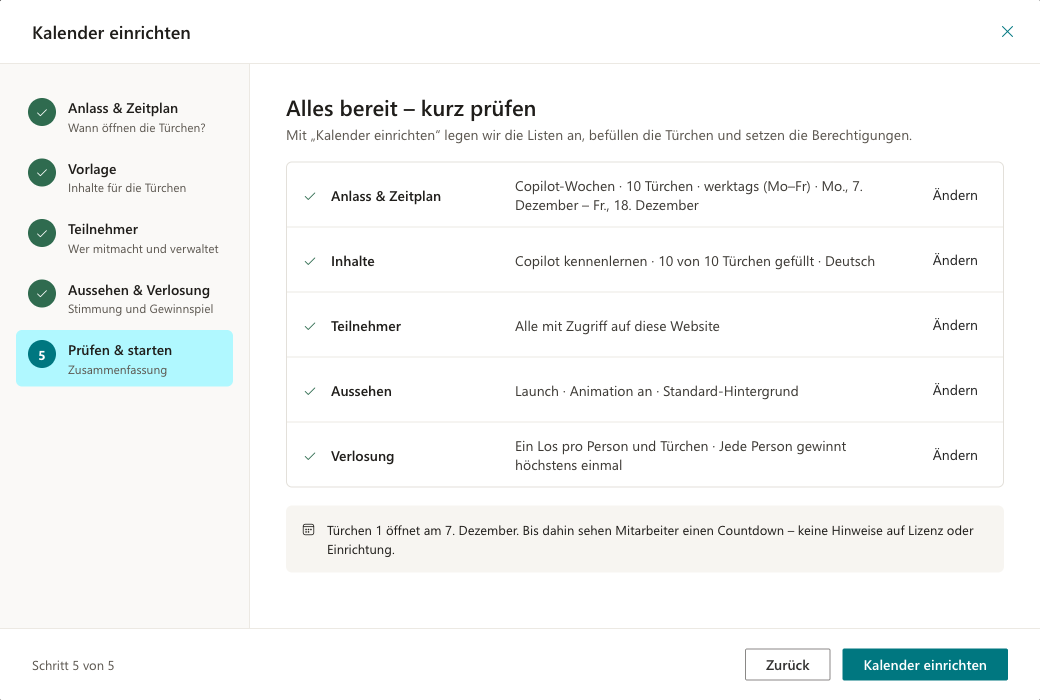Click the checkmark beside Anlass & Zeitplan summary
Screen dimensions: 1040x700
[310, 196]
